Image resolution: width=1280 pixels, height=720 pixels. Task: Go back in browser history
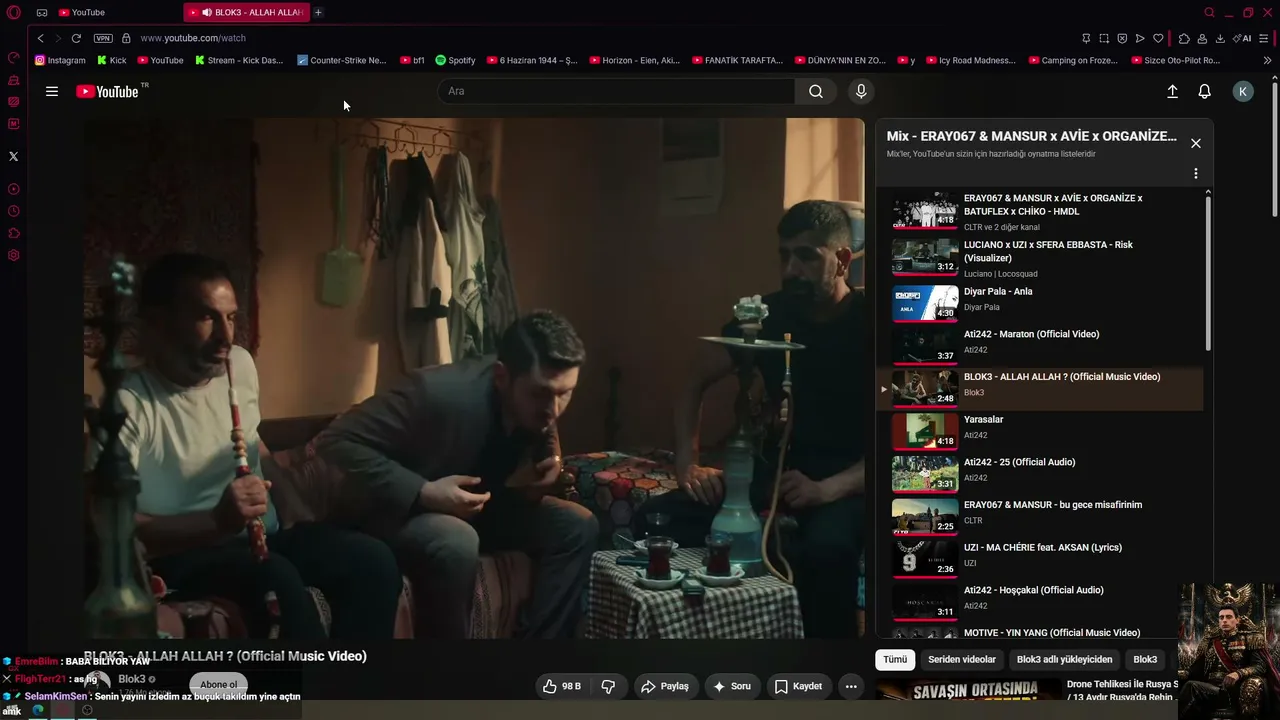pyautogui.click(x=40, y=38)
